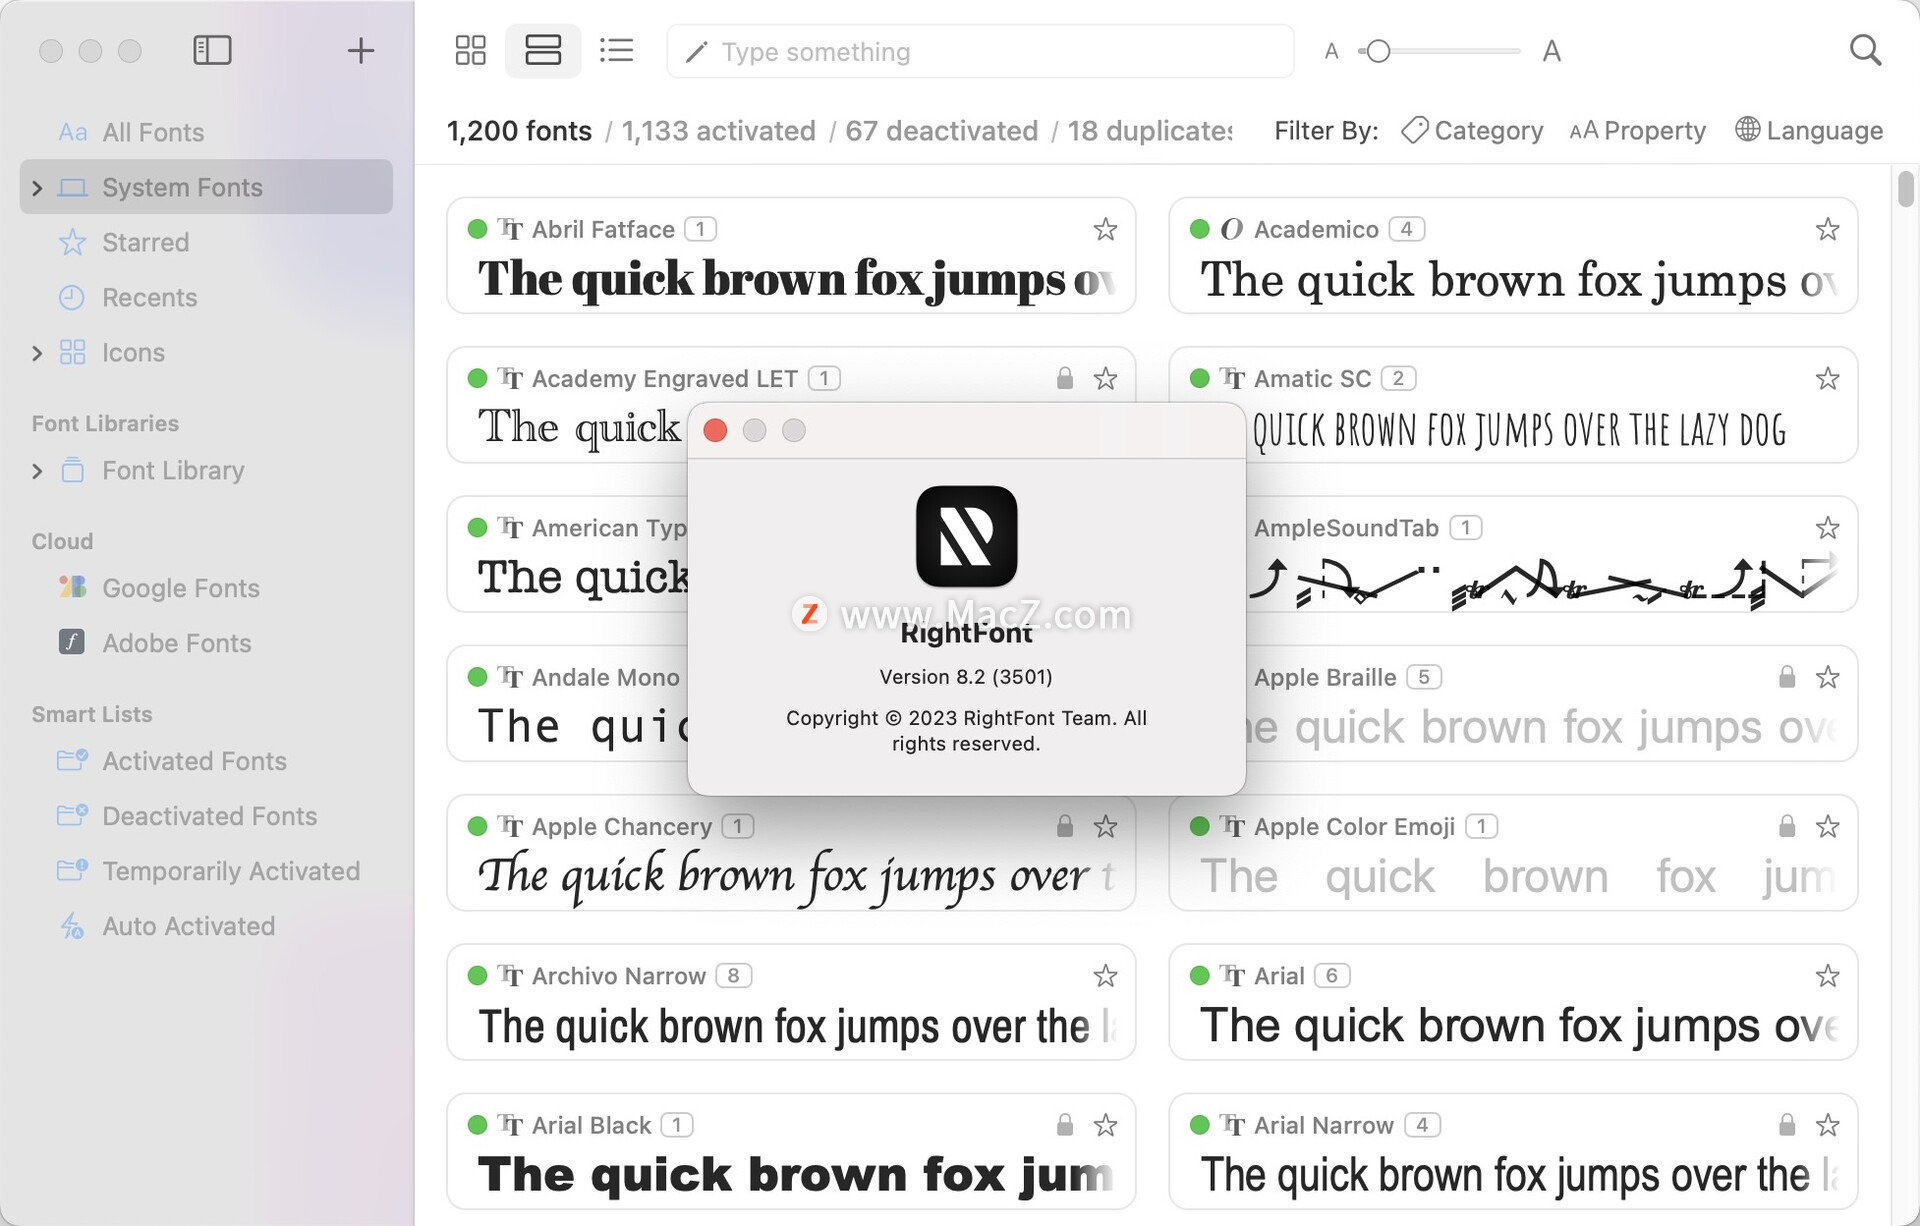This screenshot has height=1226, width=1920.
Task: Expand the Font Library chevron
Action: [37, 471]
